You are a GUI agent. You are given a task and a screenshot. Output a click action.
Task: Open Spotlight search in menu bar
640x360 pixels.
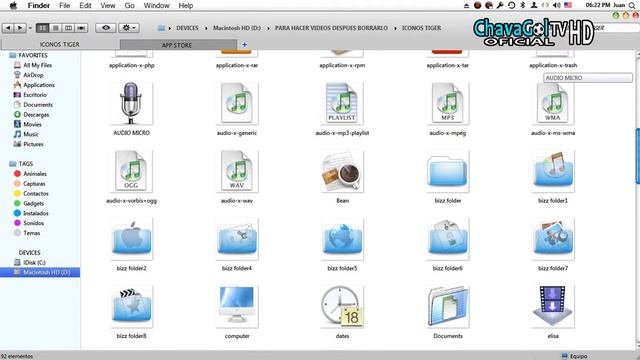631,5
